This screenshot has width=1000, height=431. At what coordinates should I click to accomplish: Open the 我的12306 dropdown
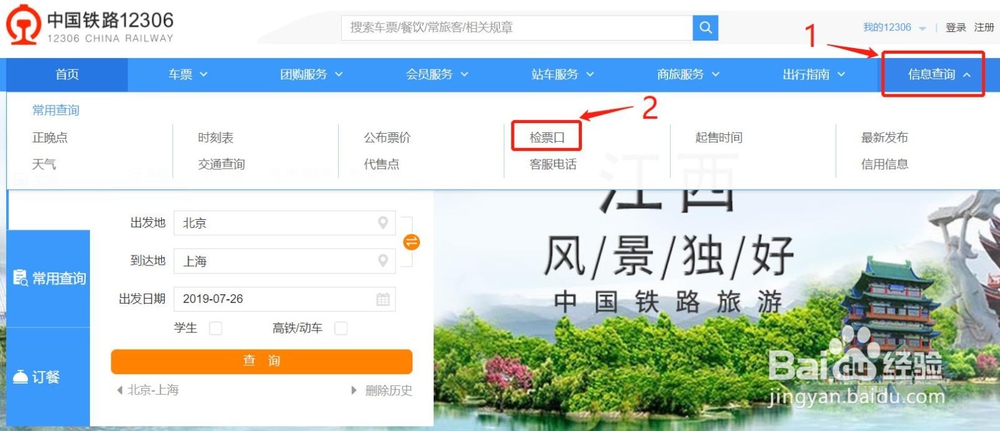pos(894,27)
